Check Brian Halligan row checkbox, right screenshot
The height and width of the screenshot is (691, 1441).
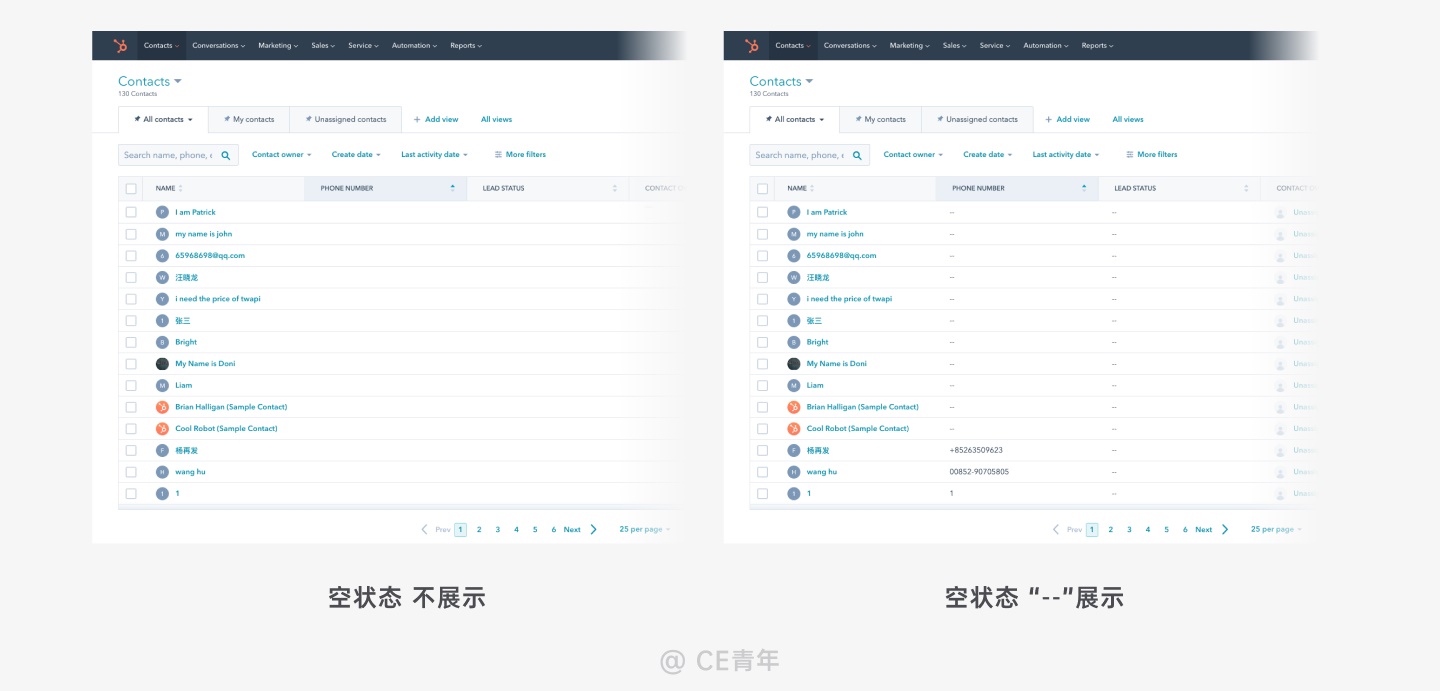click(x=763, y=407)
